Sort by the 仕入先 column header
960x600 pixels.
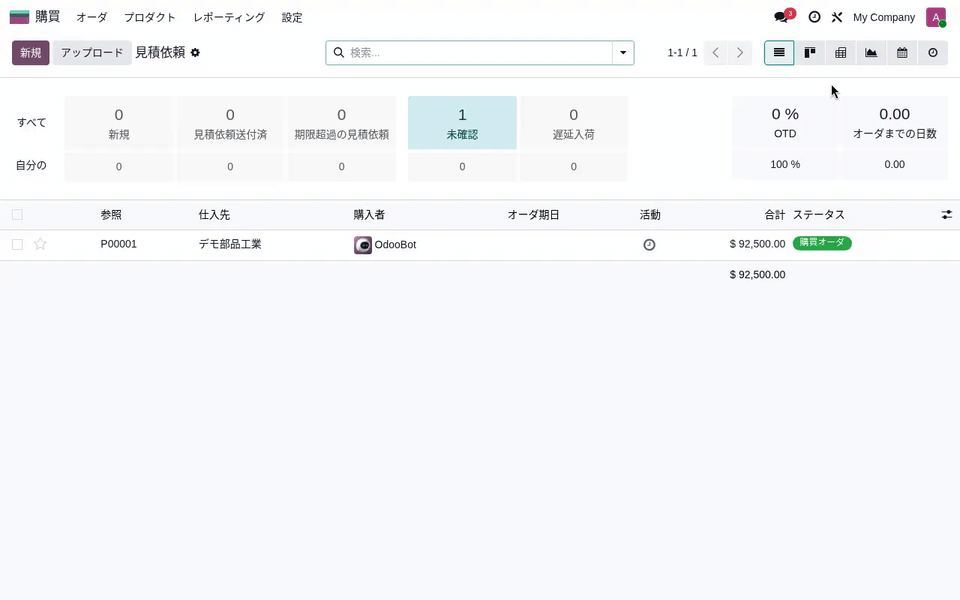pyautogui.click(x=214, y=215)
